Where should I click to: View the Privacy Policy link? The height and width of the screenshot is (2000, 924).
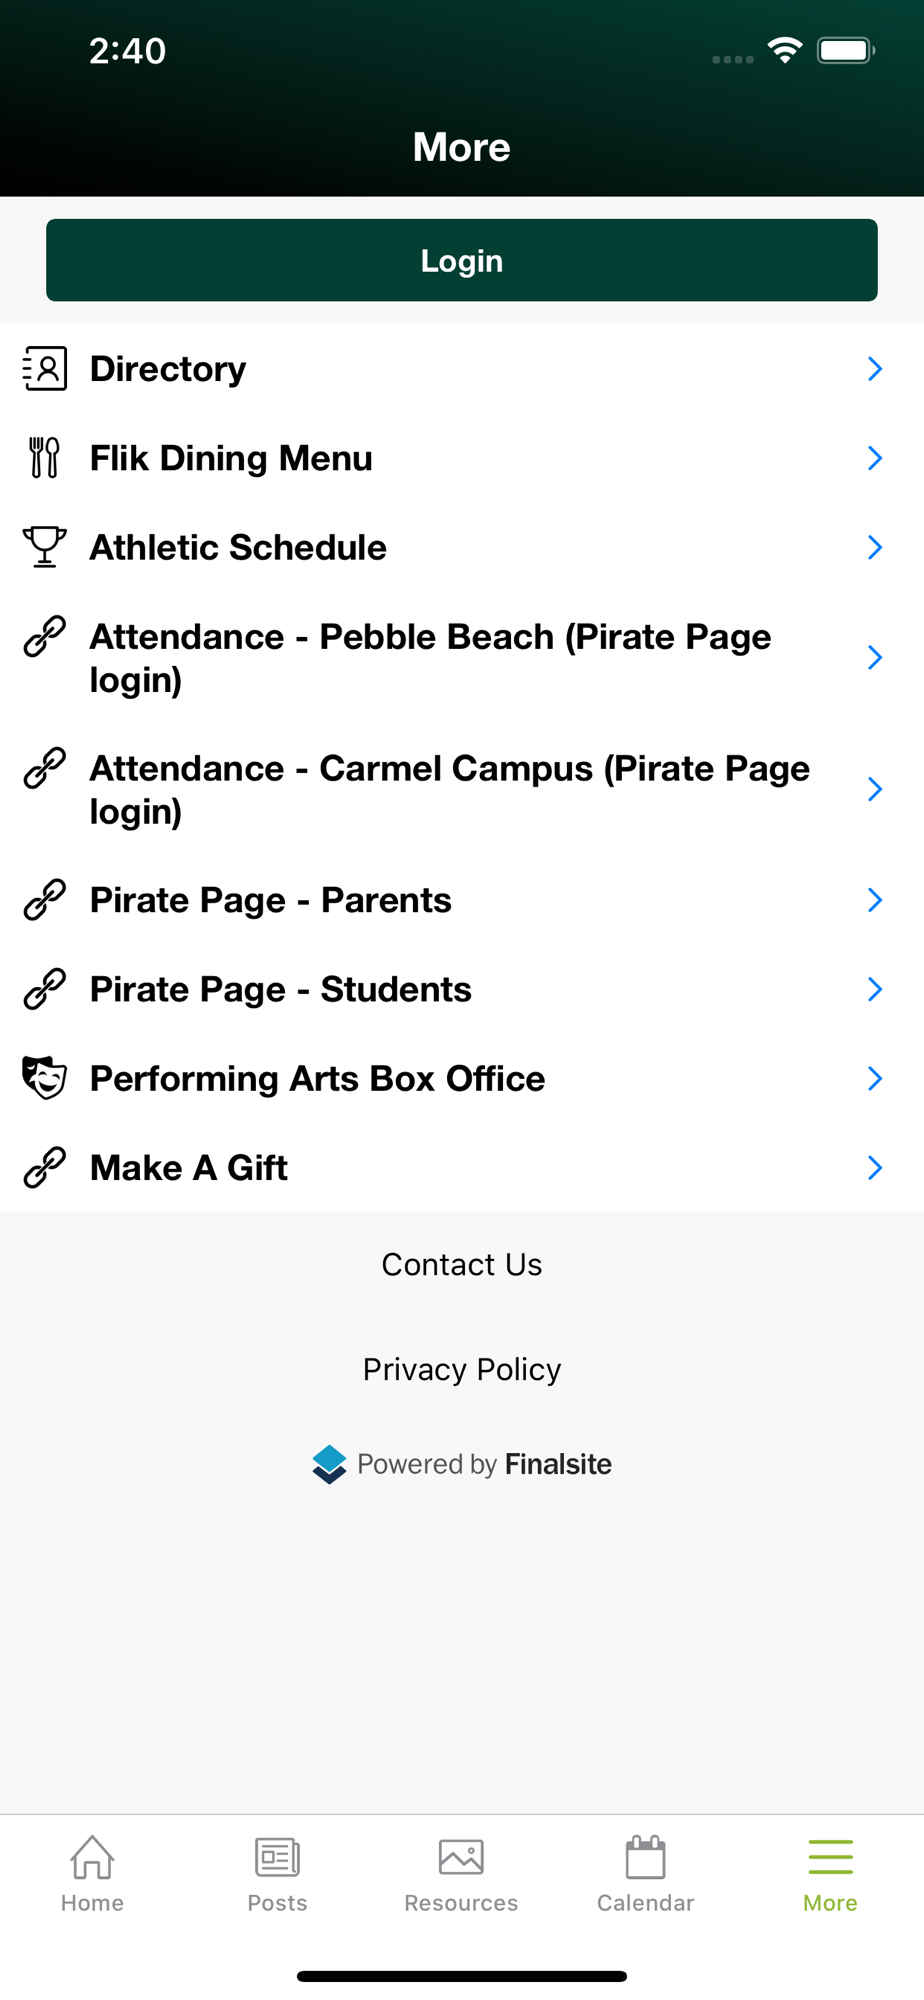click(462, 1369)
